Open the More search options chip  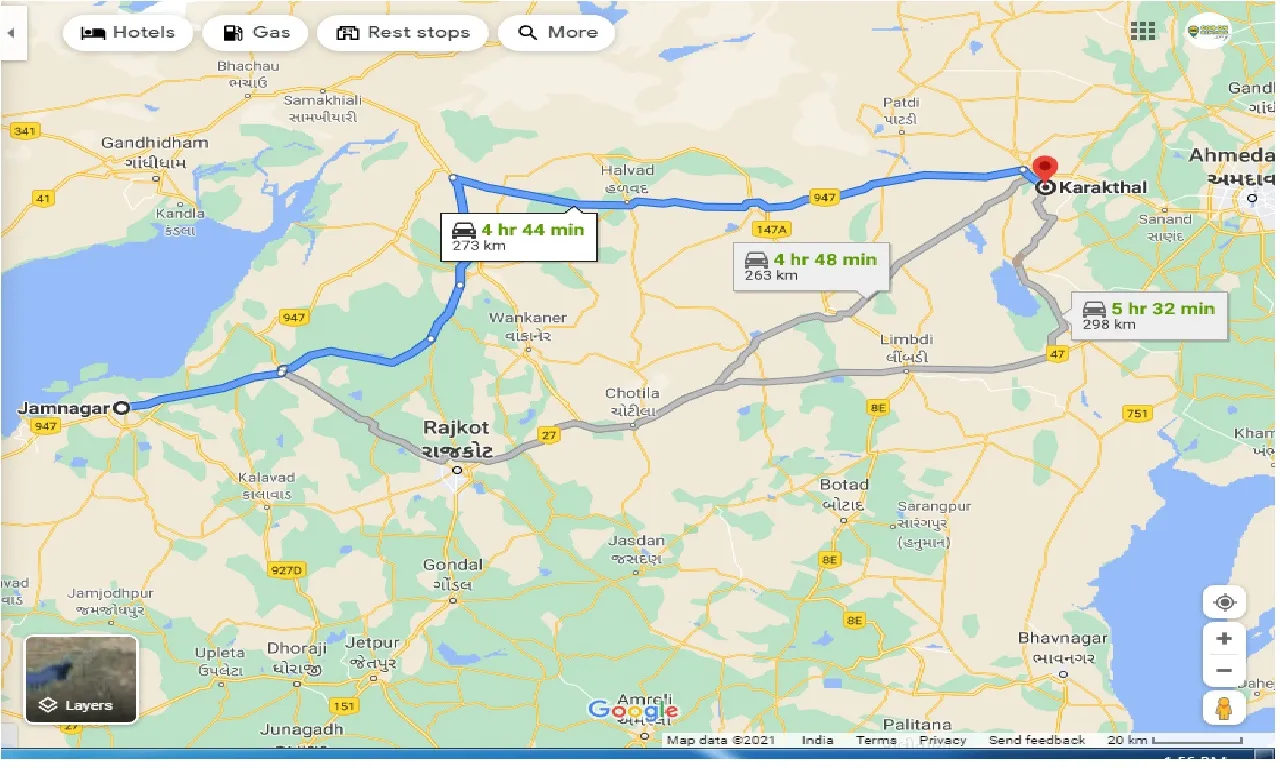tap(556, 32)
